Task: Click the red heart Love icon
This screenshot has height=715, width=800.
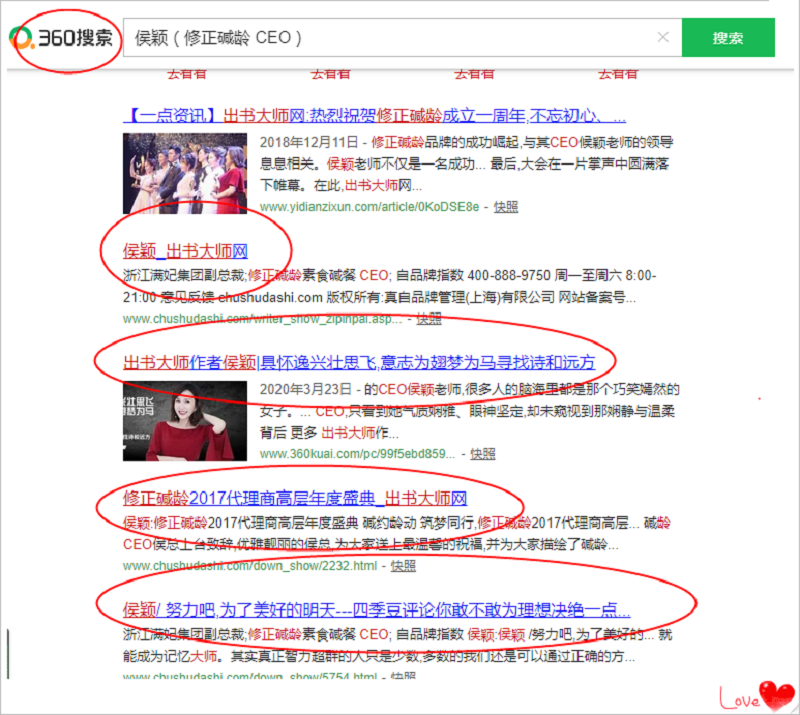Action: (776, 693)
